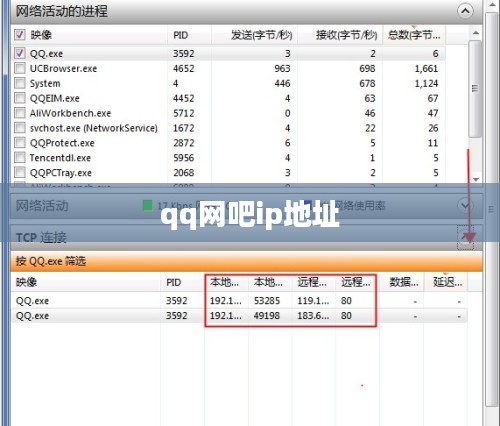Toggle the select-all checkbox beside 映像 header

[20, 35]
